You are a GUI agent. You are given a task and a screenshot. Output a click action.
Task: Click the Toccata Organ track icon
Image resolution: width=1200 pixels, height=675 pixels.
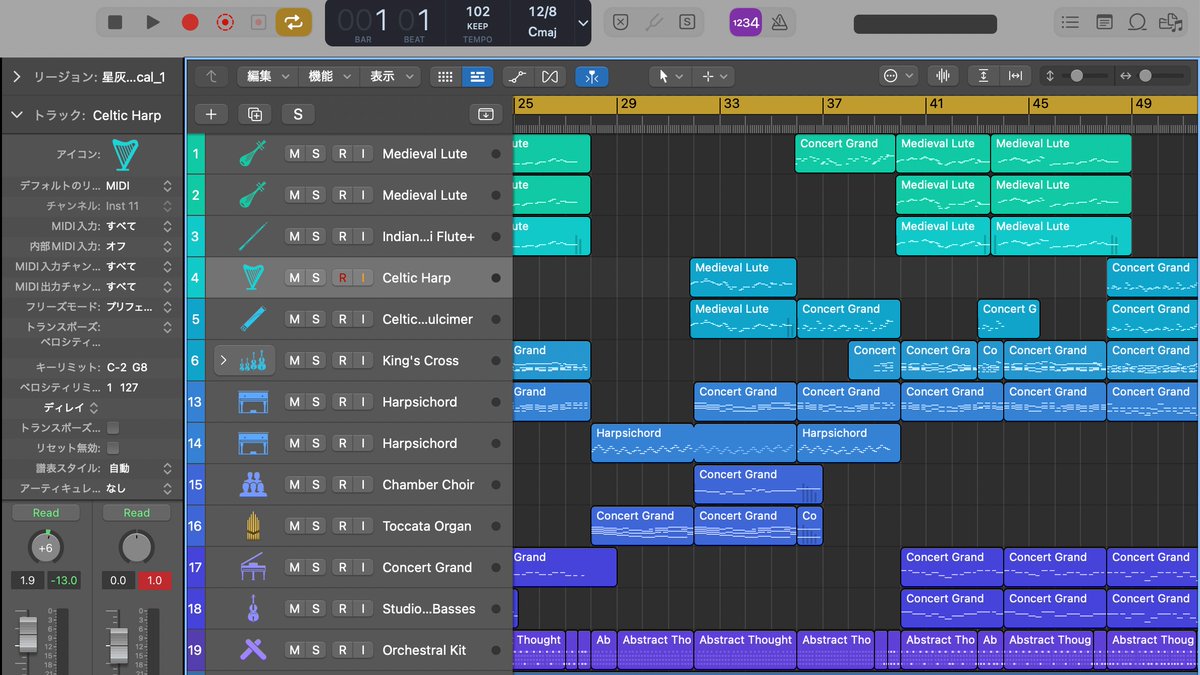point(252,526)
